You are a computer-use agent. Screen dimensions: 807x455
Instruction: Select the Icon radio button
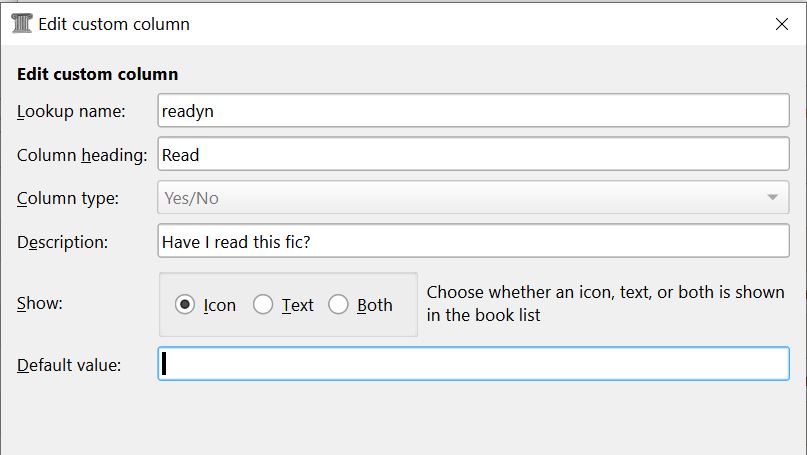click(x=185, y=305)
